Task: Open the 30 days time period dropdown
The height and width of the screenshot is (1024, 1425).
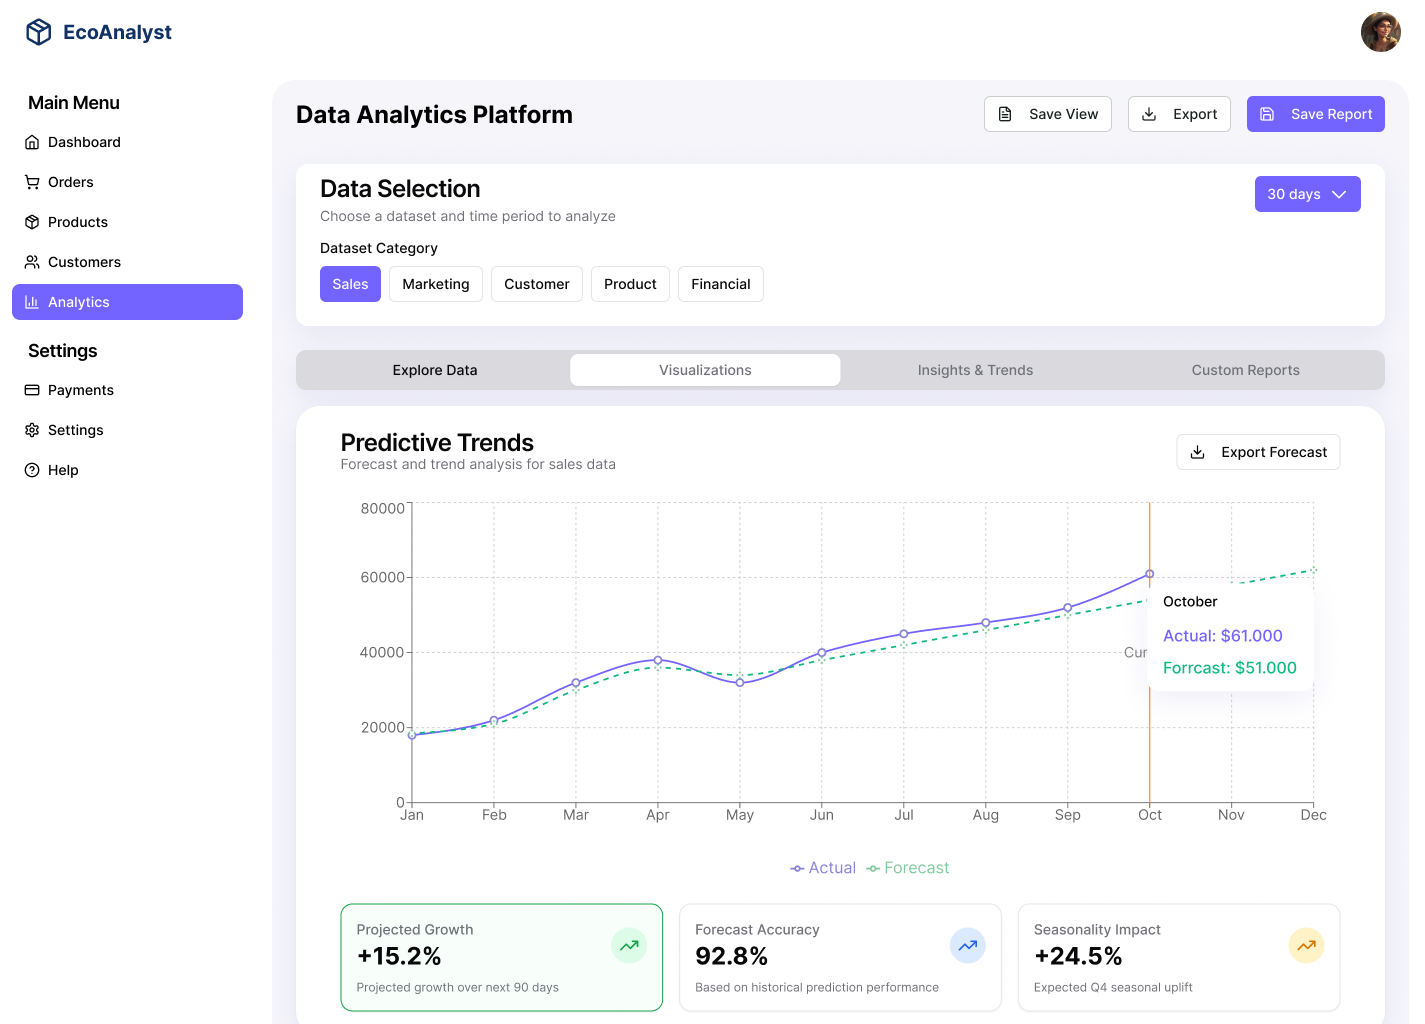Action: click(1307, 194)
